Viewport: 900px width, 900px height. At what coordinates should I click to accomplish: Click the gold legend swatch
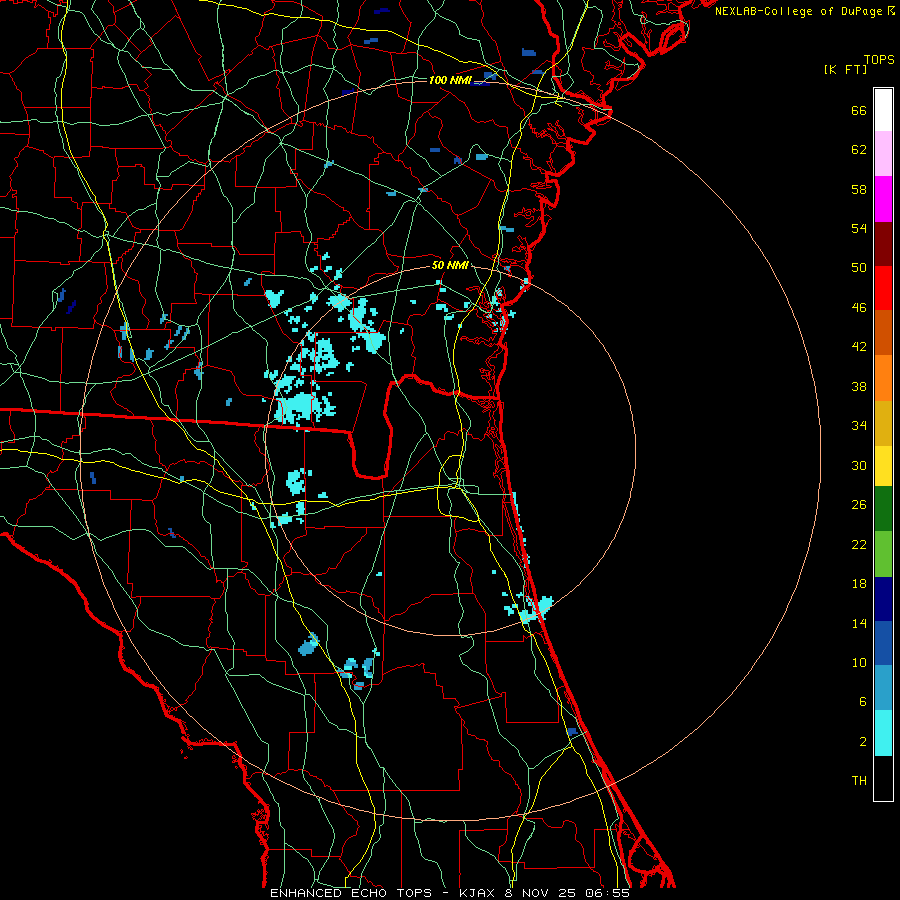tap(883, 423)
